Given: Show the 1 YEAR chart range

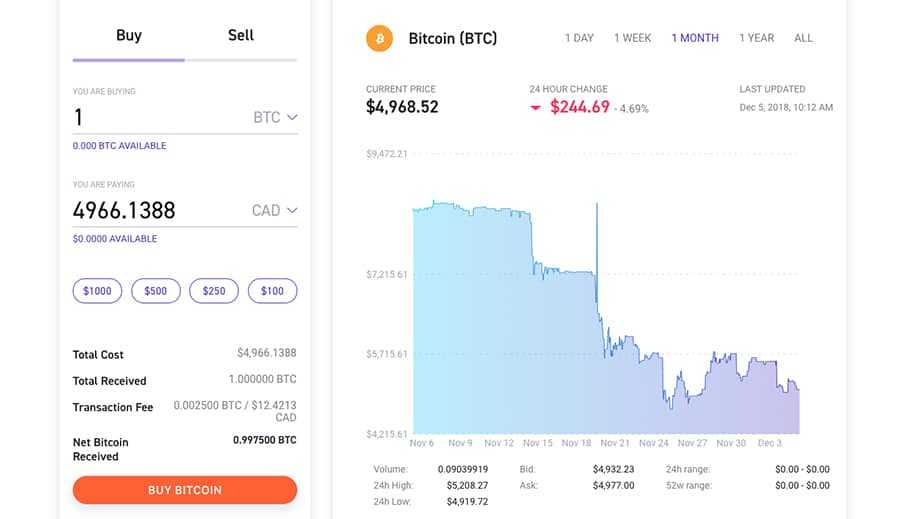Looking at the screenshot, I should [x=757, y=38].
